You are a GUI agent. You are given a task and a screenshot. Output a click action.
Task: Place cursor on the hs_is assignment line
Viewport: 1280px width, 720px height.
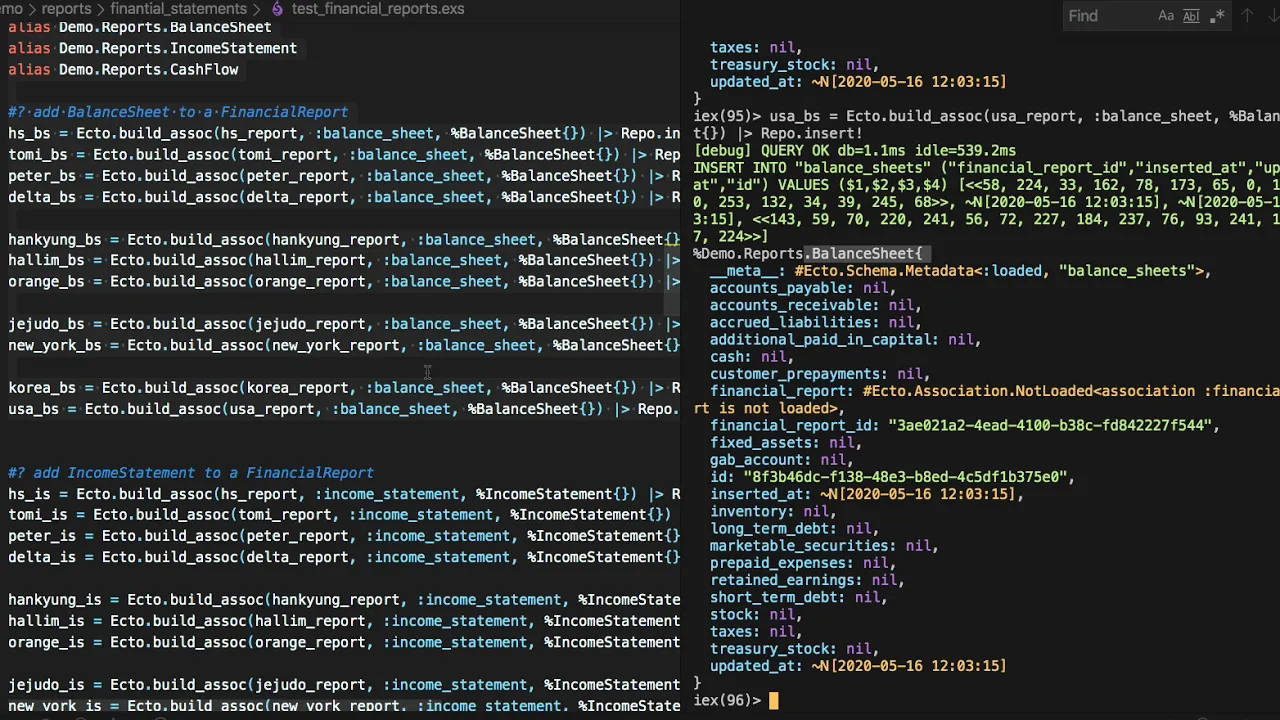coord(344,494)
